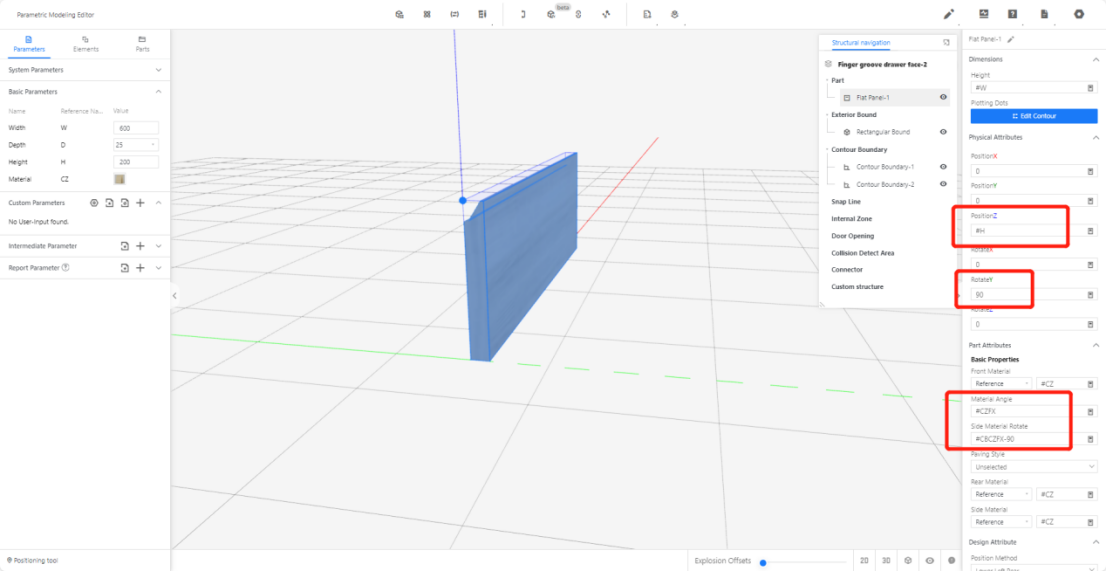
Task: Click the Edit Contour button
Action: (x=1033, y=116)
